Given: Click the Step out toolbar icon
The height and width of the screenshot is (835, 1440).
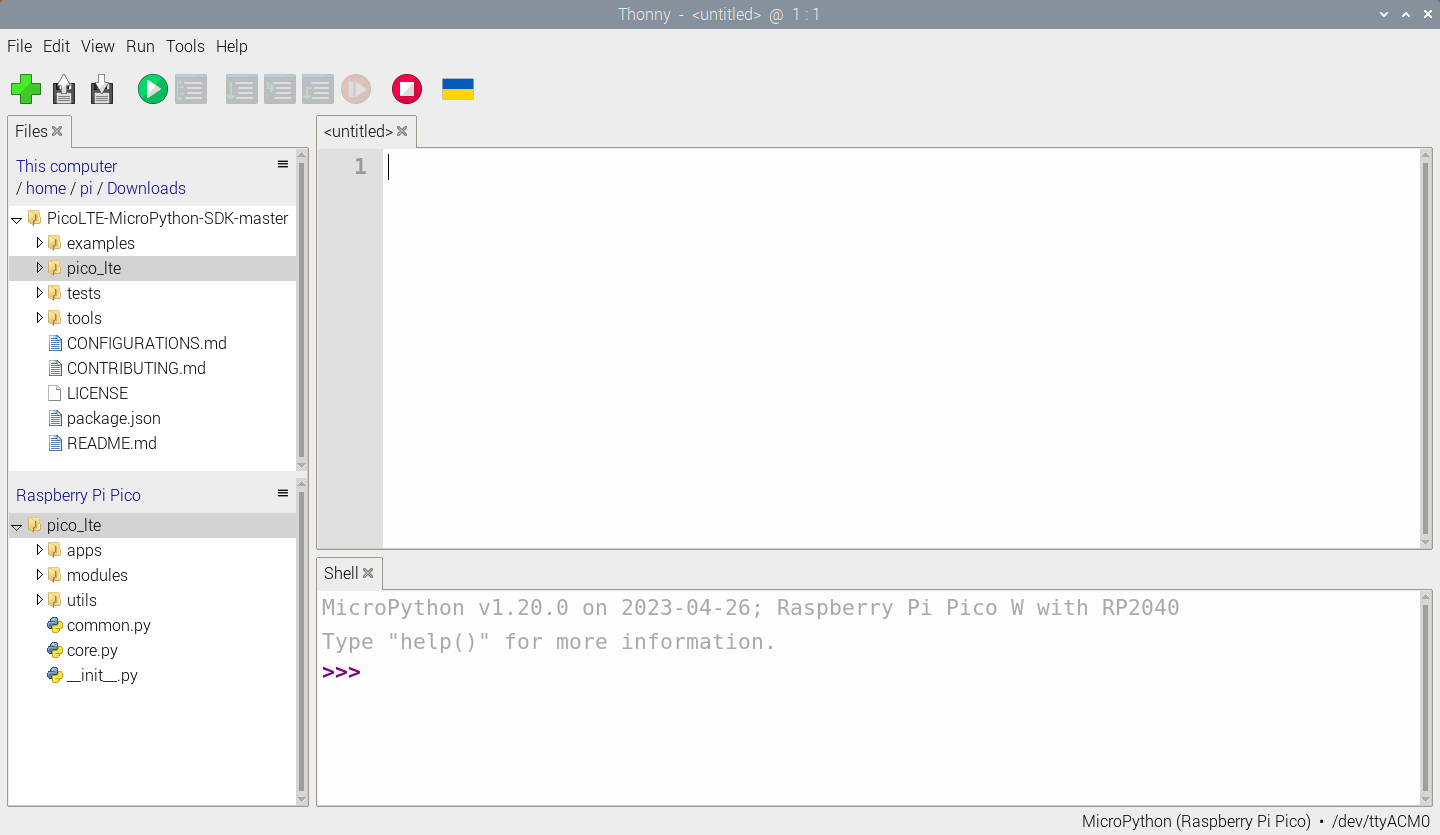Looking at the screenshot, I should tap(317, 89).
